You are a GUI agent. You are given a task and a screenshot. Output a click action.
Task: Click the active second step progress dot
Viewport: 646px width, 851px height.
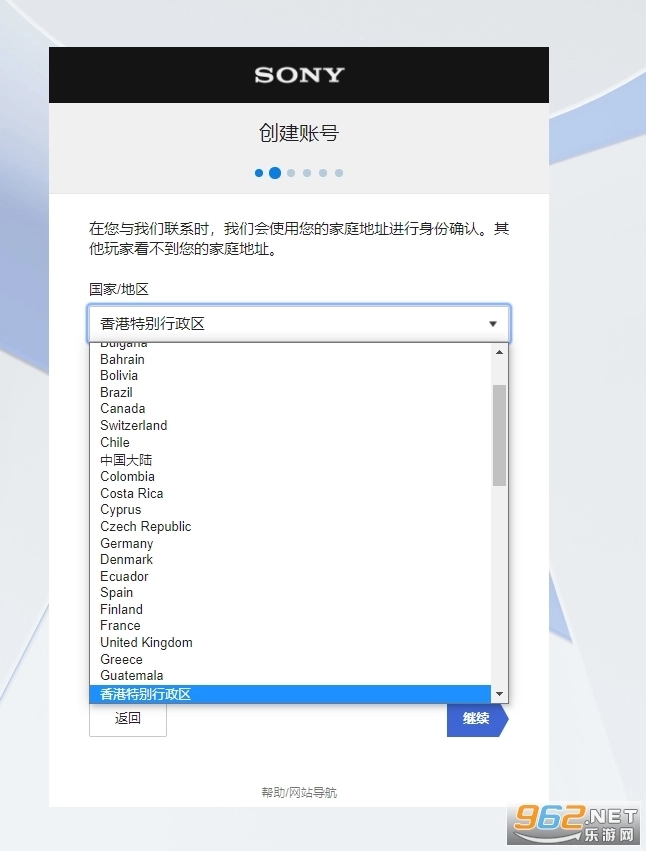[275, 173]
